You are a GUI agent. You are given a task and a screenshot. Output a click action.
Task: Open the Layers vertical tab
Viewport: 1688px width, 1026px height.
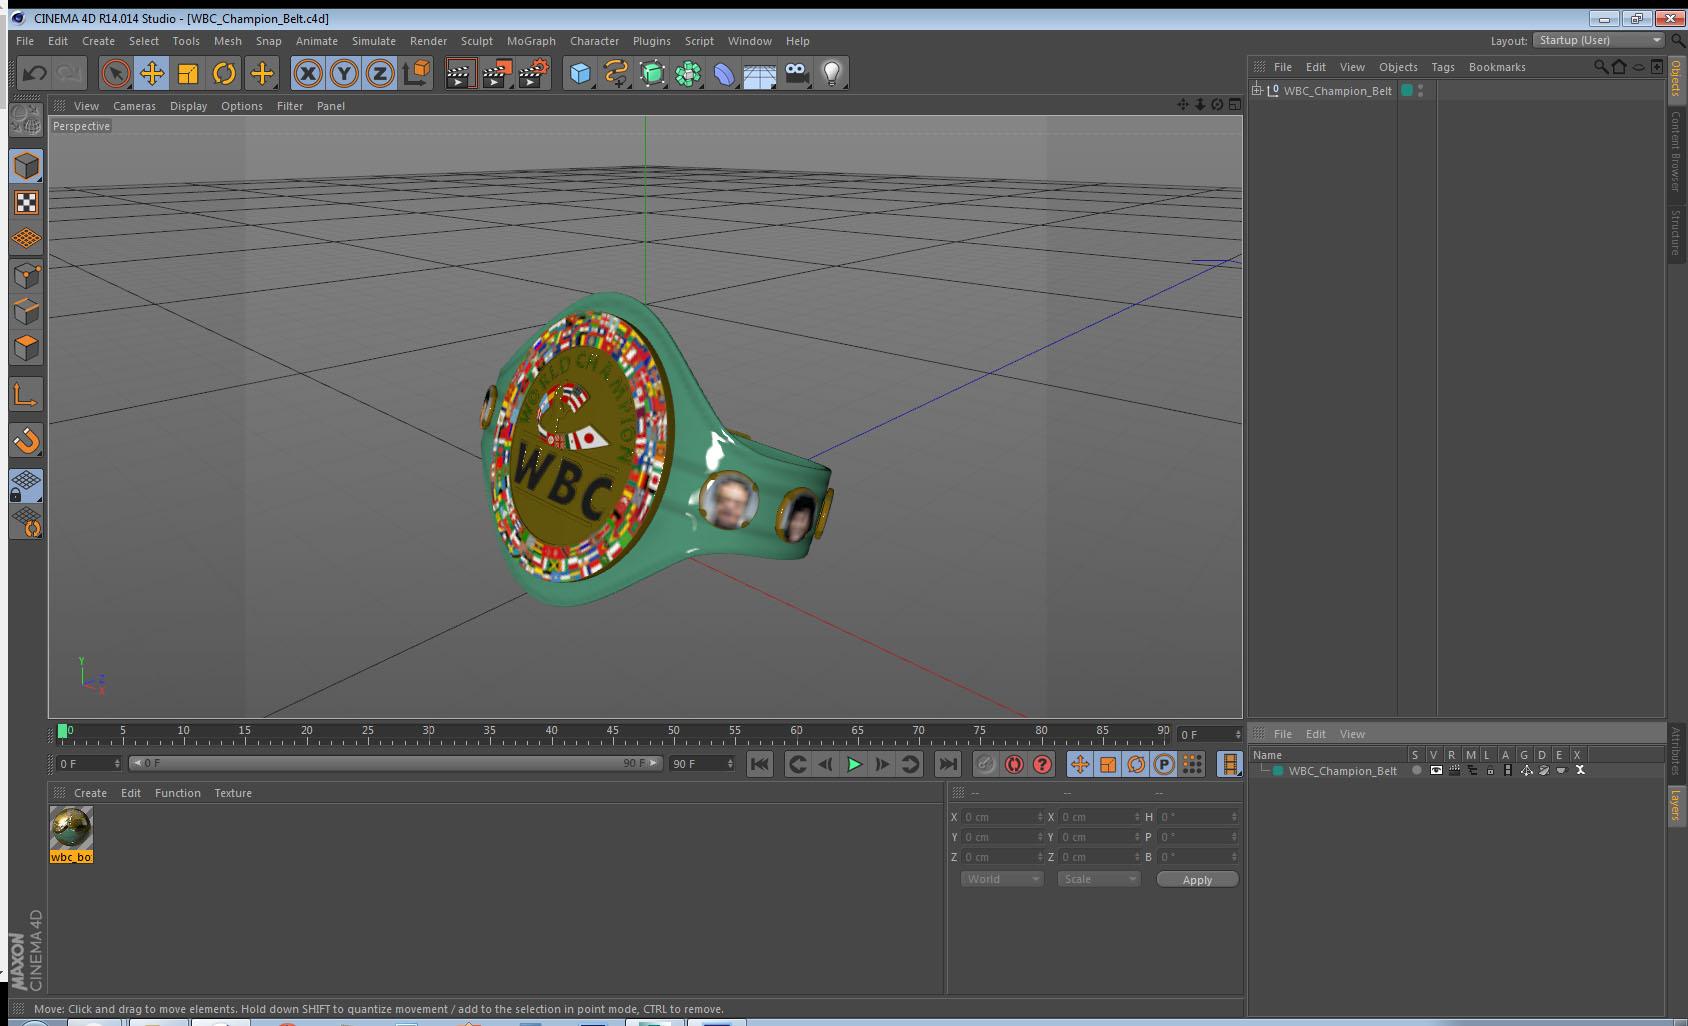click(x=1676, y=805)
